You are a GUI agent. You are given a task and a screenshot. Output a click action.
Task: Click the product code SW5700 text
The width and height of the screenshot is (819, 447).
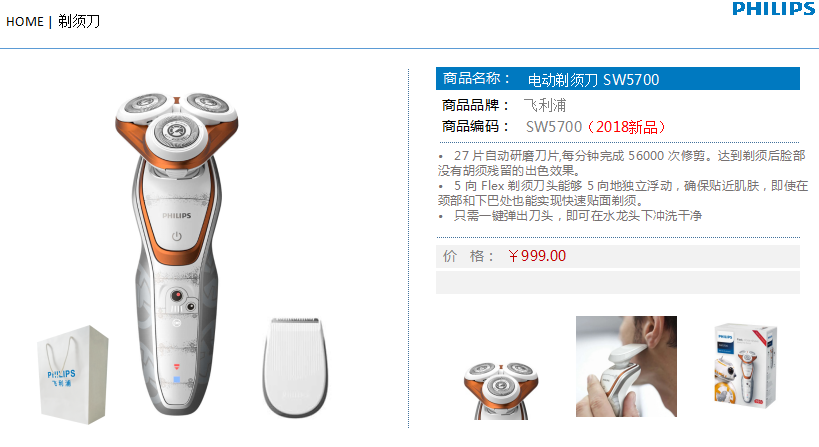pos(554,127)
